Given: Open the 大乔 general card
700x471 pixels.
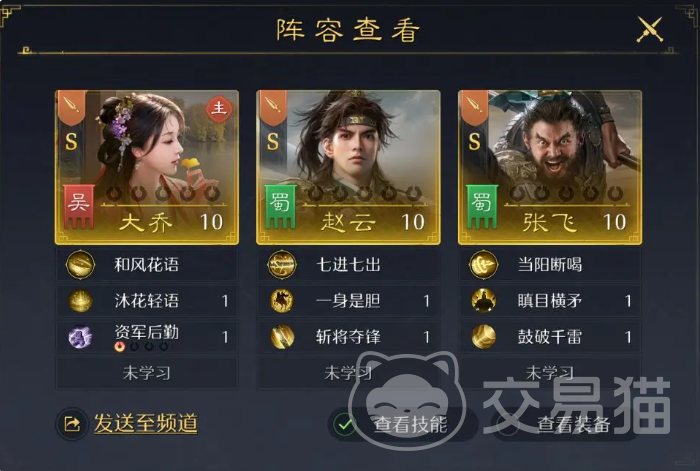Looking at the screenshot, I should (146, 167).
